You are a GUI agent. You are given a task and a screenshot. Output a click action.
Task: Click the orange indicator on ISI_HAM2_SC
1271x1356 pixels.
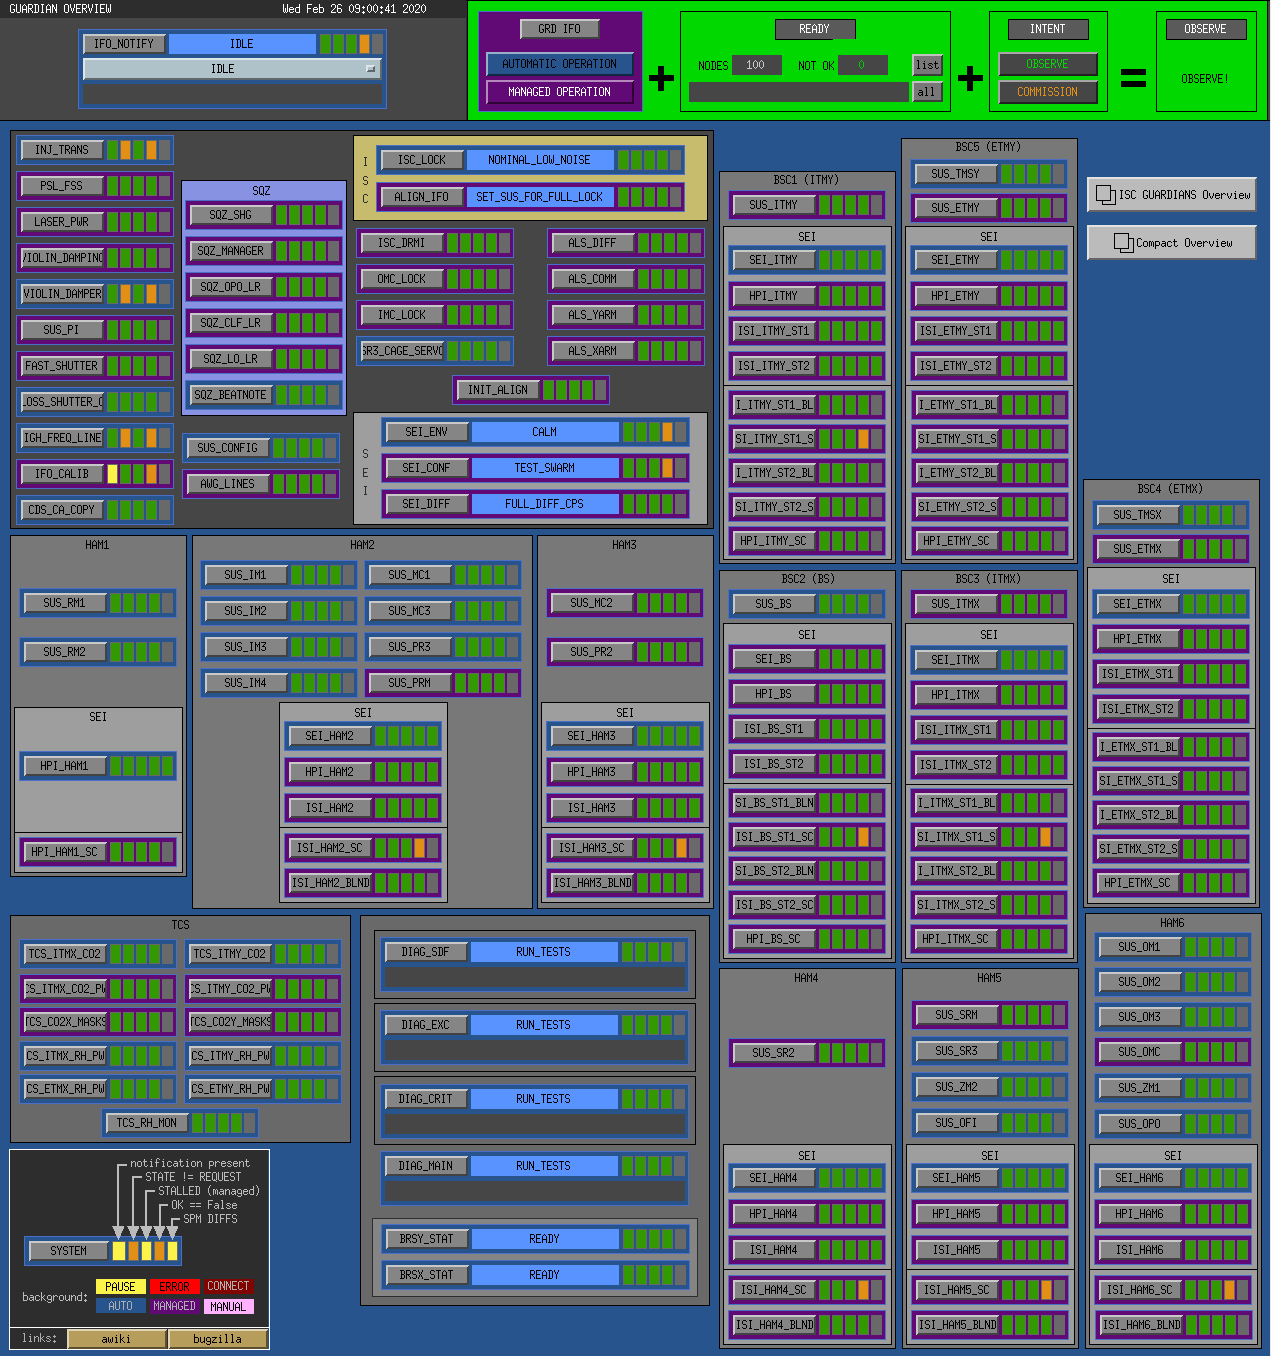[420, 848]
